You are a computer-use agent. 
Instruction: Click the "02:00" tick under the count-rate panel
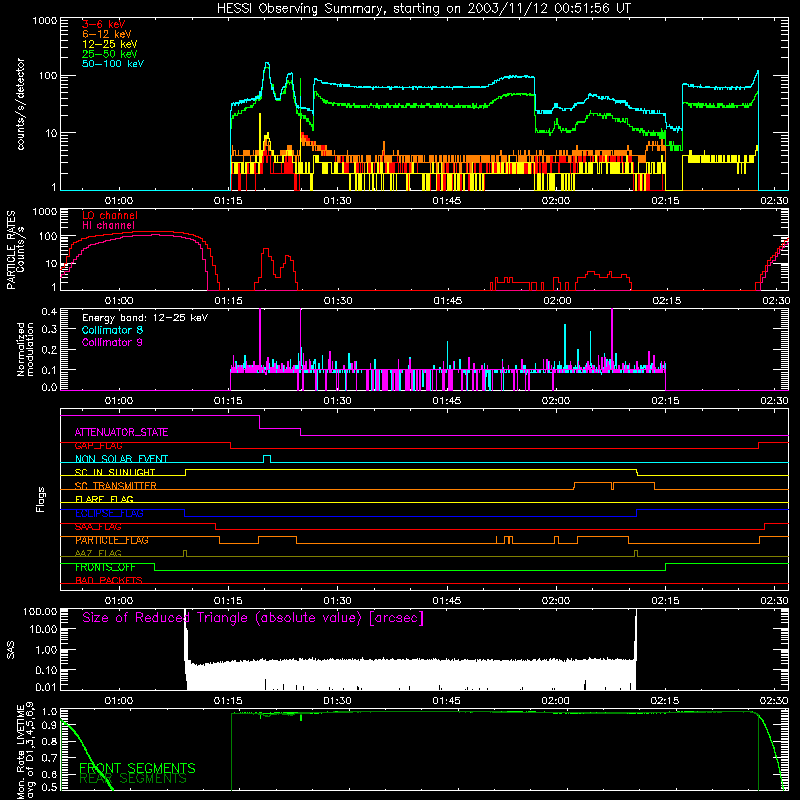point(556,201)
